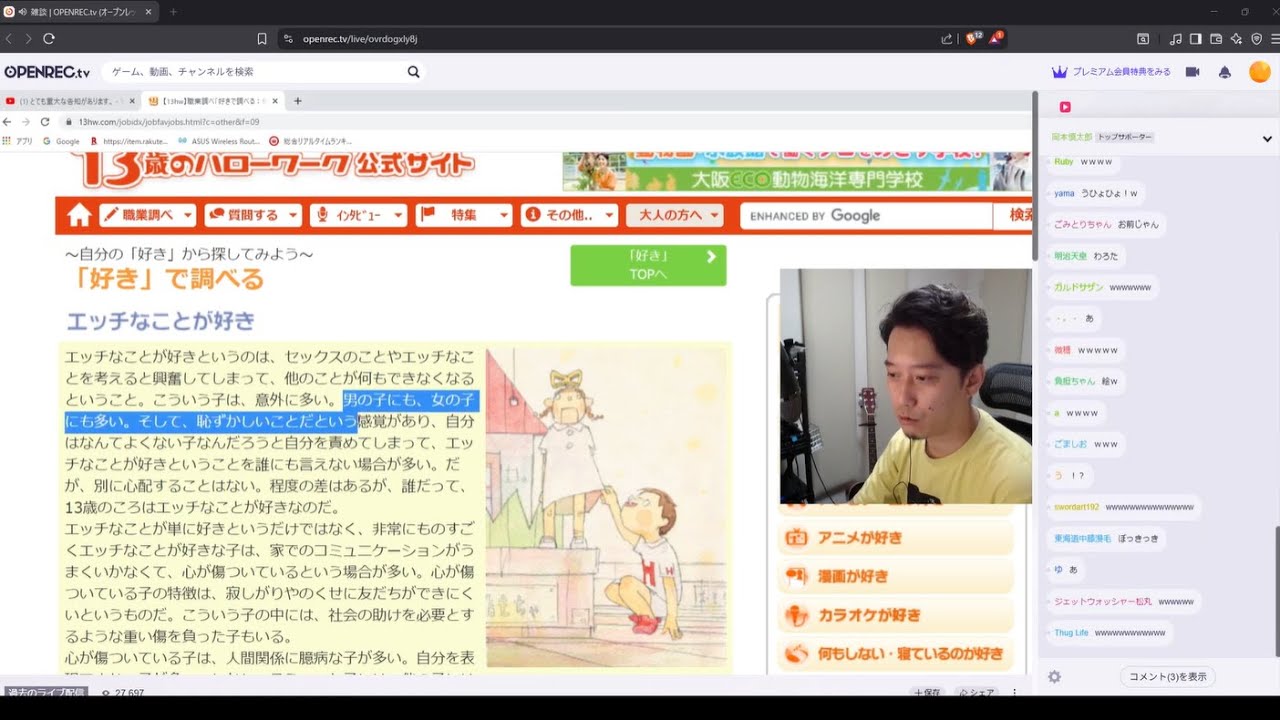Reload the OPENREC page
This screenshot has width=1280, height=720.
[x=48, y=39]
